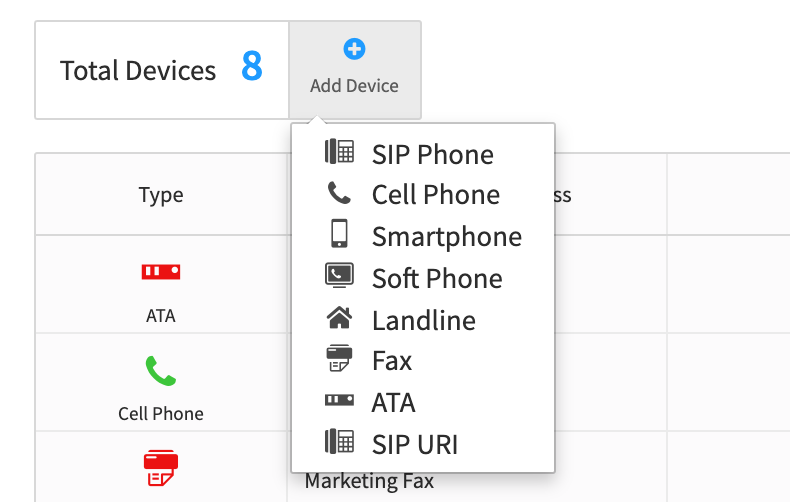
Task: Select SIP Phone from the device menu
Action: (x=433, y=154)
